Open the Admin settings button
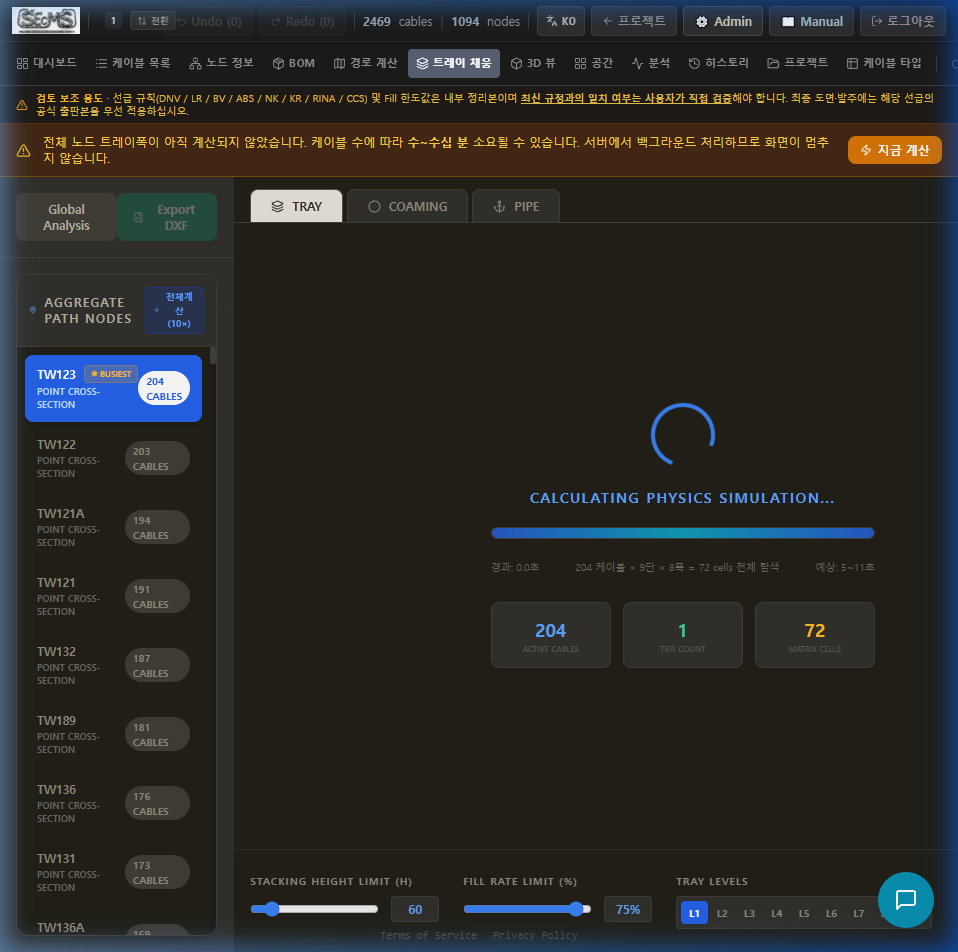958x952 pixels. point(723,21)
